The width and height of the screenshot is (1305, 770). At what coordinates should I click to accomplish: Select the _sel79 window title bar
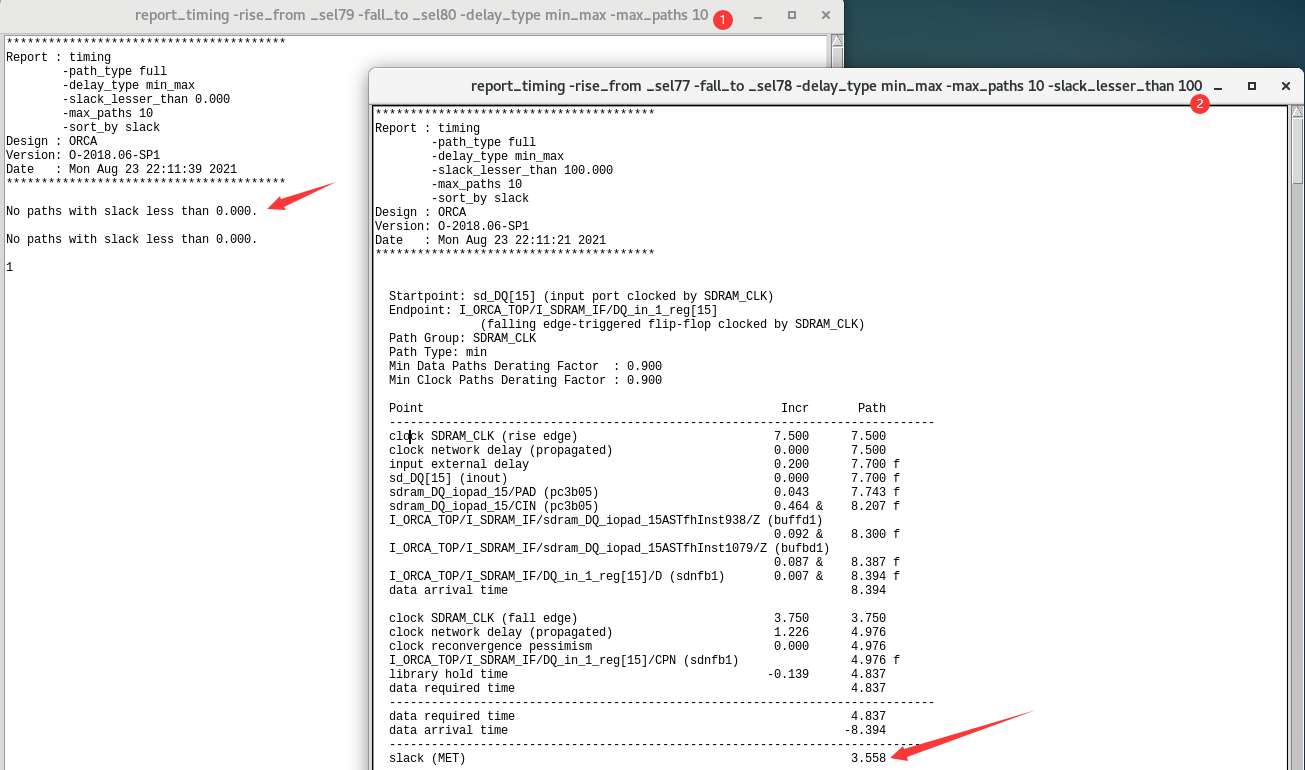point(421,16)
